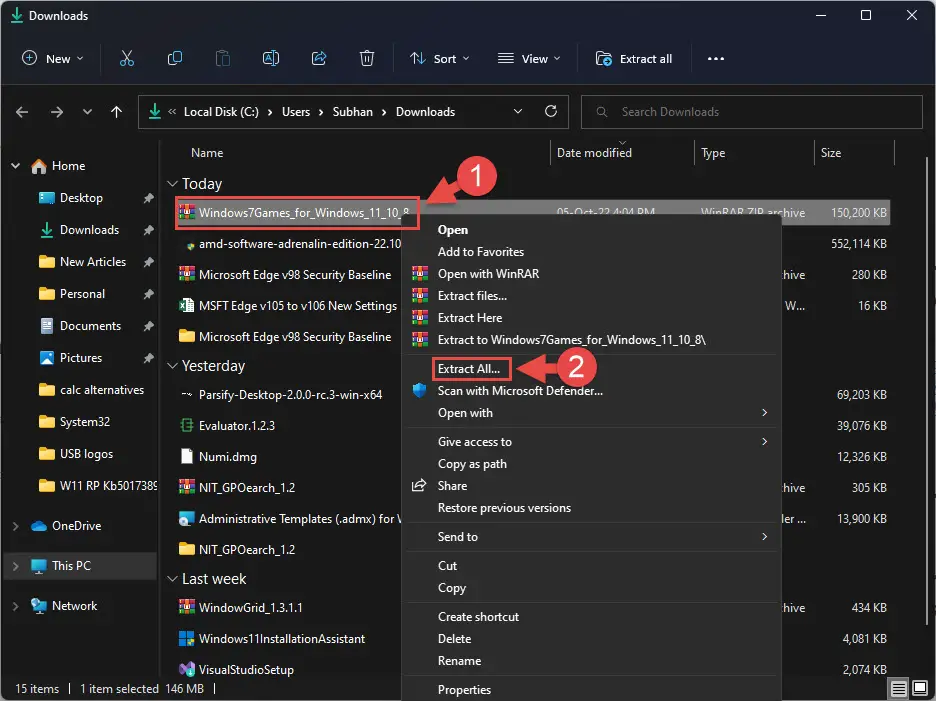This screenshot has height=701, width=936.
Task: Collapse the Home tree node
Action: click(16, 166)
